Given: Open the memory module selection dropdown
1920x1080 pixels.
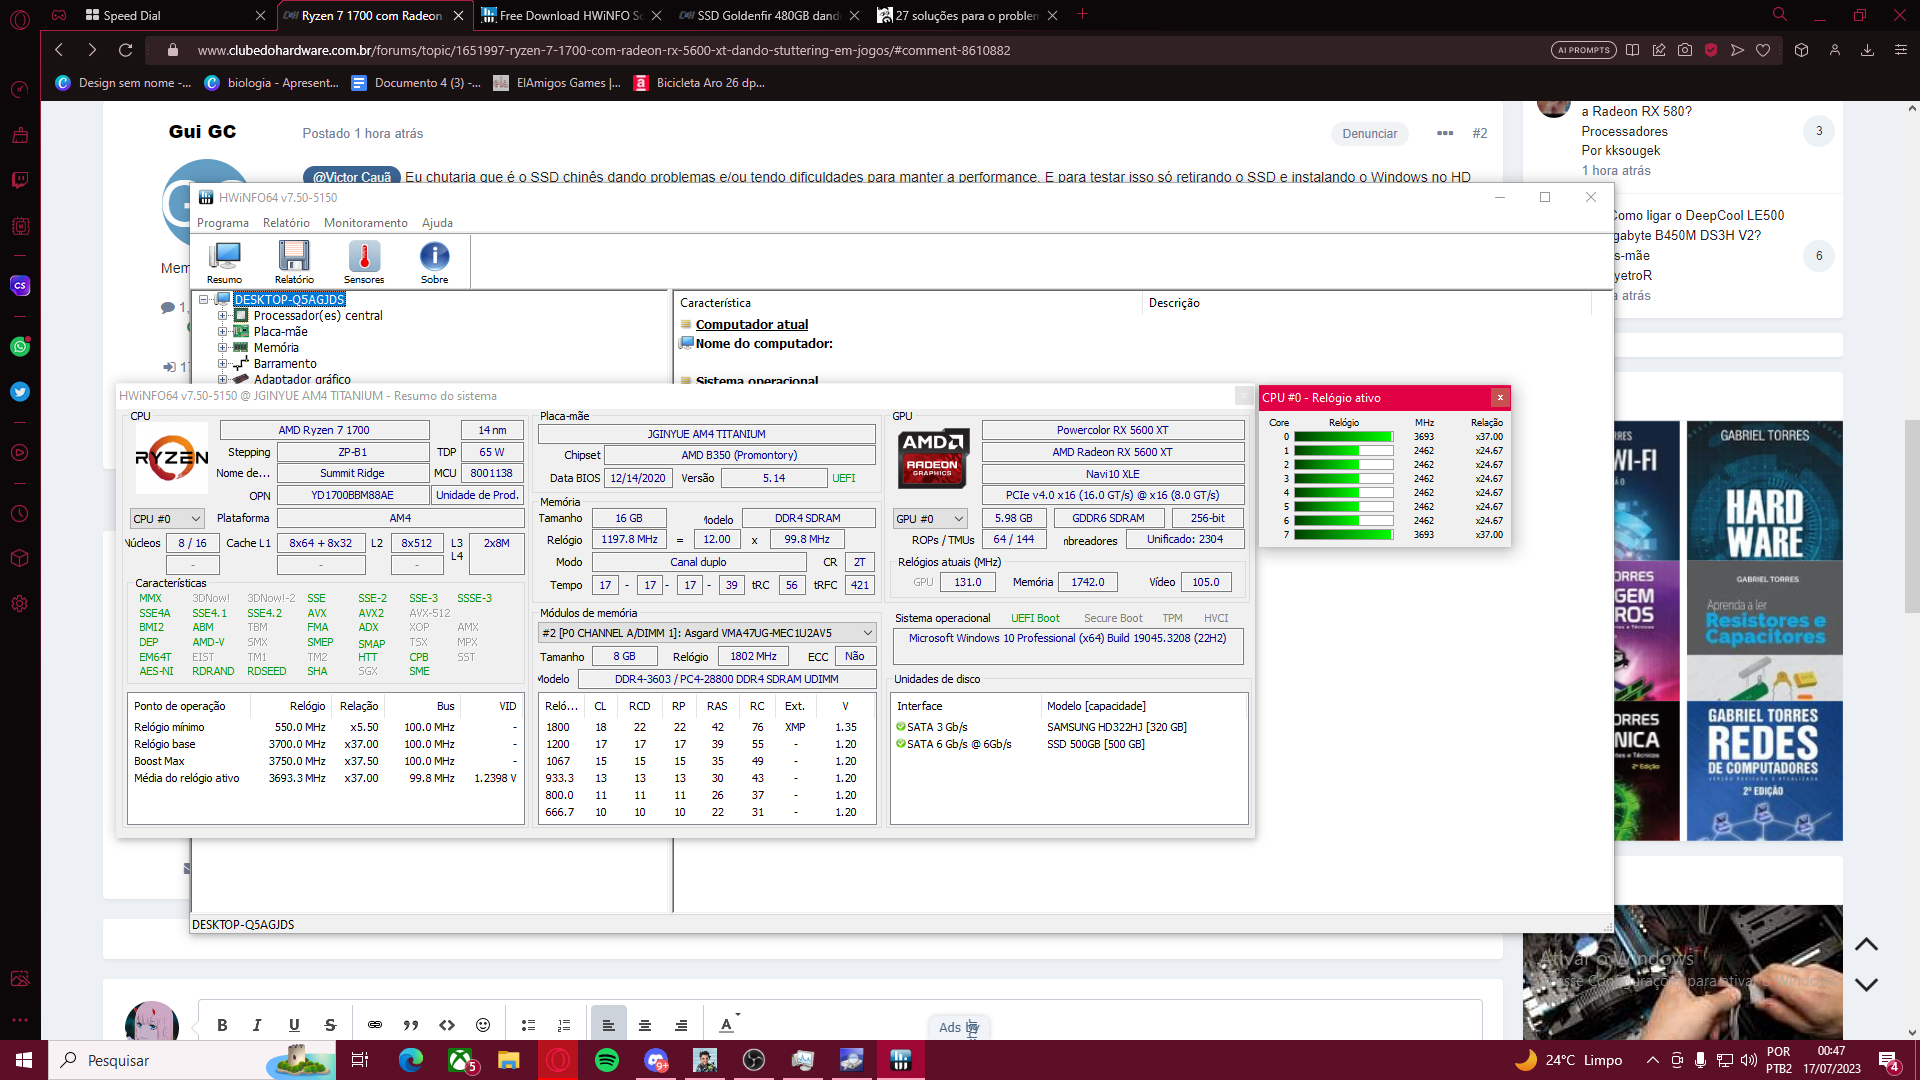Looking at the screenshot, I should click(x=707, y=633).
